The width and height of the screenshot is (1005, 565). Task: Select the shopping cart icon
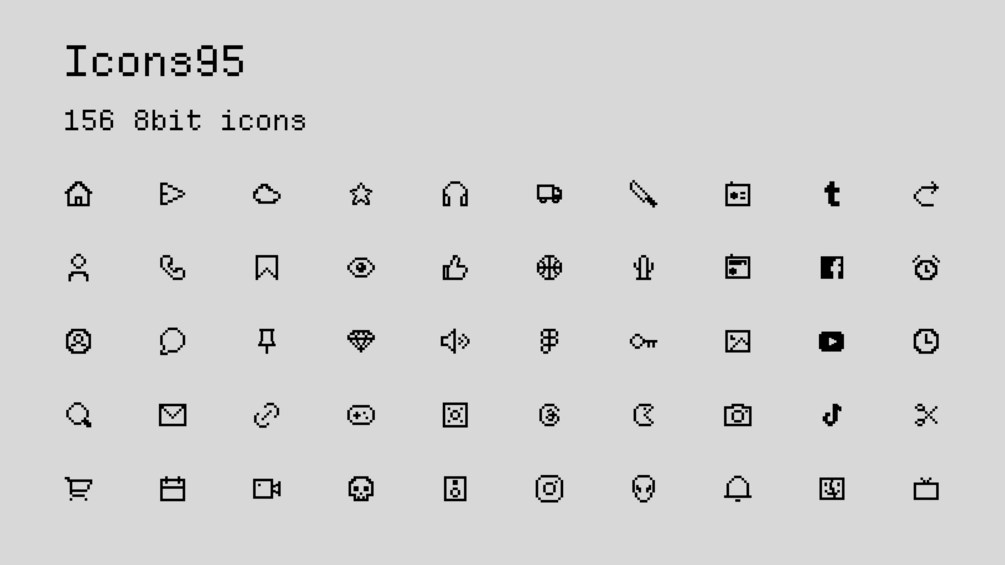click(78, 489)
